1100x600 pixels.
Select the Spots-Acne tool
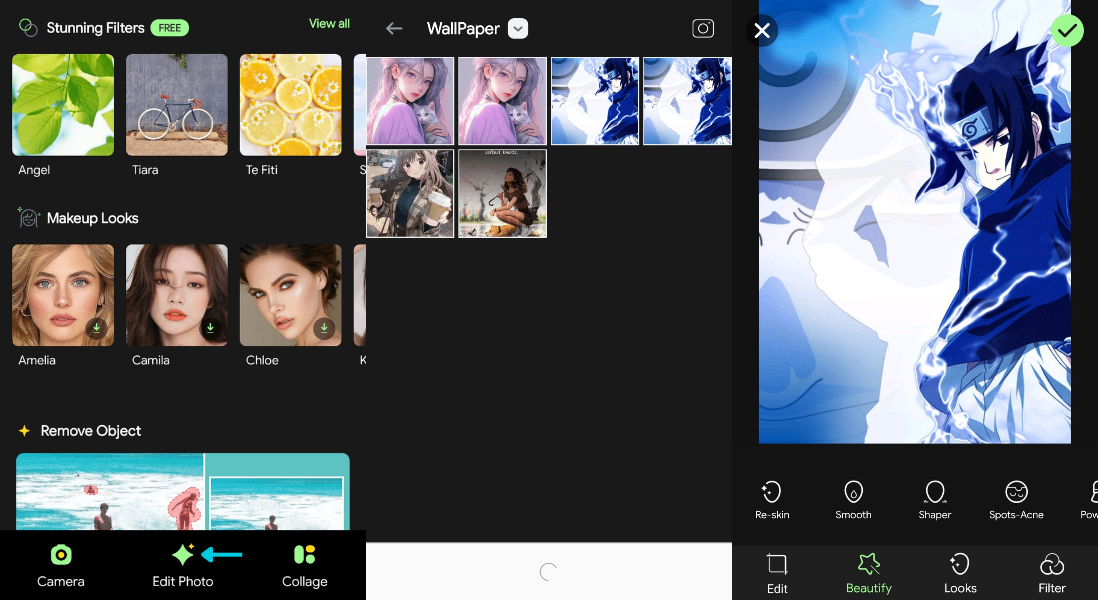tap(1016, 500)
